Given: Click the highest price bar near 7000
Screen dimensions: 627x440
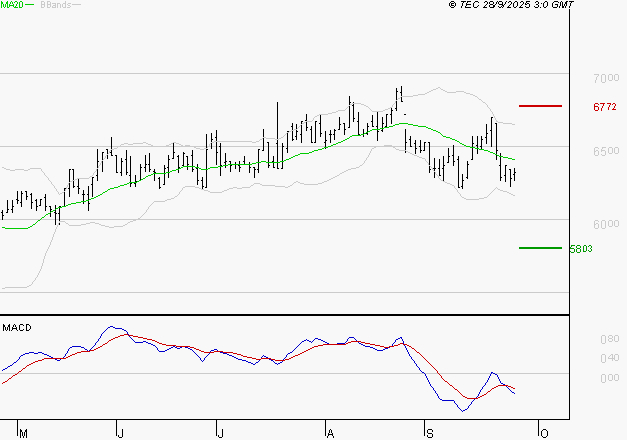Looking at the screenshot, I should click(399, 95).
